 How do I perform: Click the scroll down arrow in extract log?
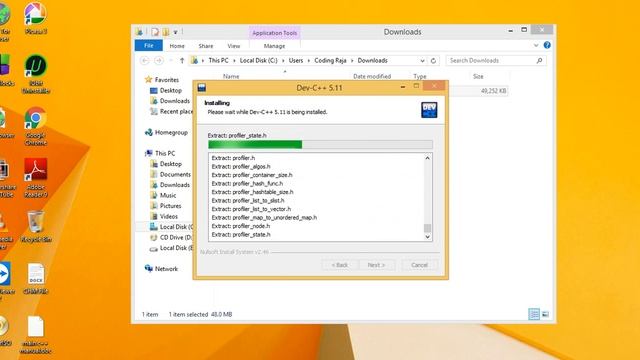[x=427, y=237]
